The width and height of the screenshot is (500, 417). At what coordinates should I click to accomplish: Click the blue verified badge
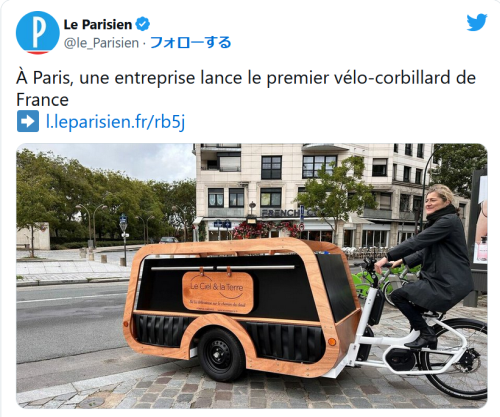143,24
